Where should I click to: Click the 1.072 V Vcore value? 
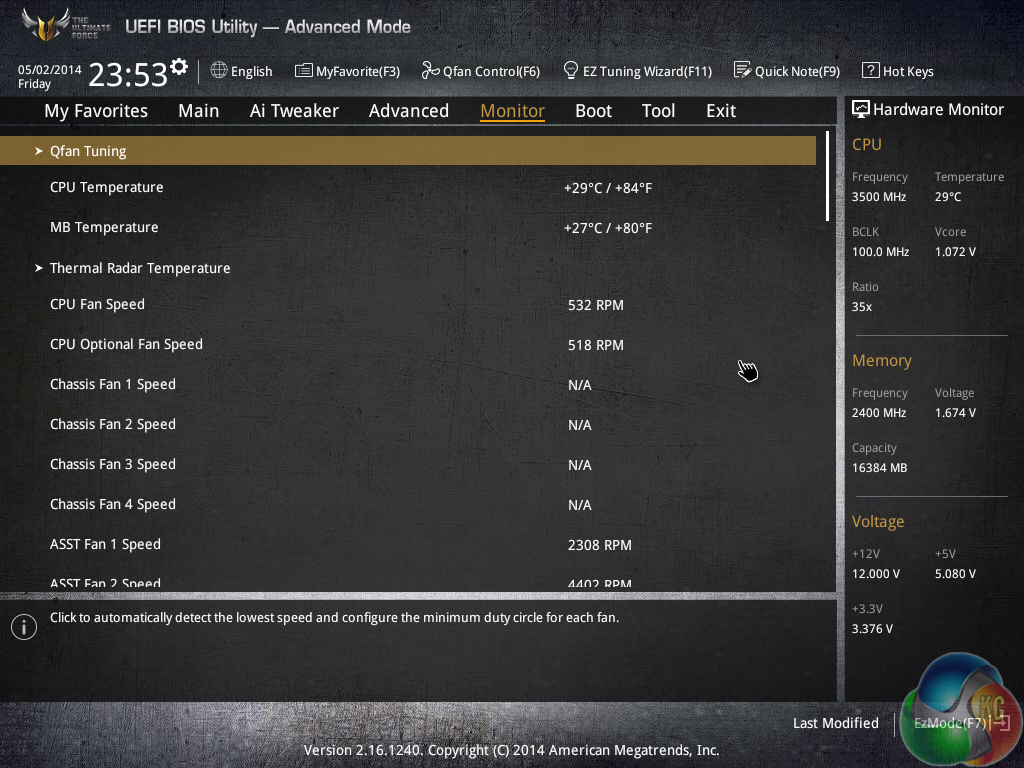955,251
